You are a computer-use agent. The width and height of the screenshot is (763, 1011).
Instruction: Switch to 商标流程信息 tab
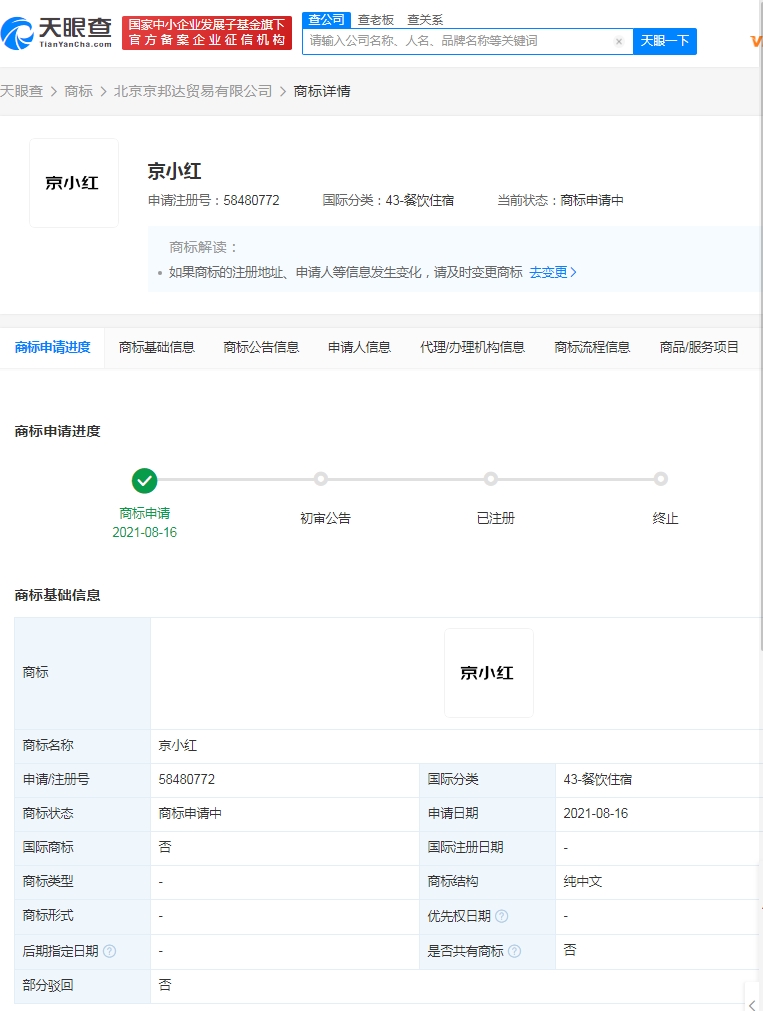click(592, 348)
